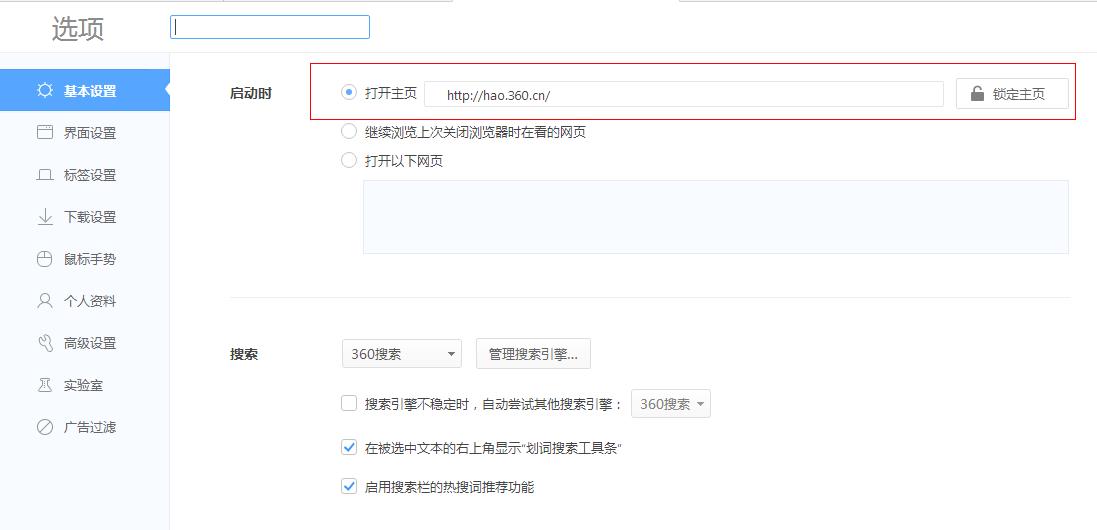
Task: Open 鼠标手势 settings
Action: coord(85,259)
